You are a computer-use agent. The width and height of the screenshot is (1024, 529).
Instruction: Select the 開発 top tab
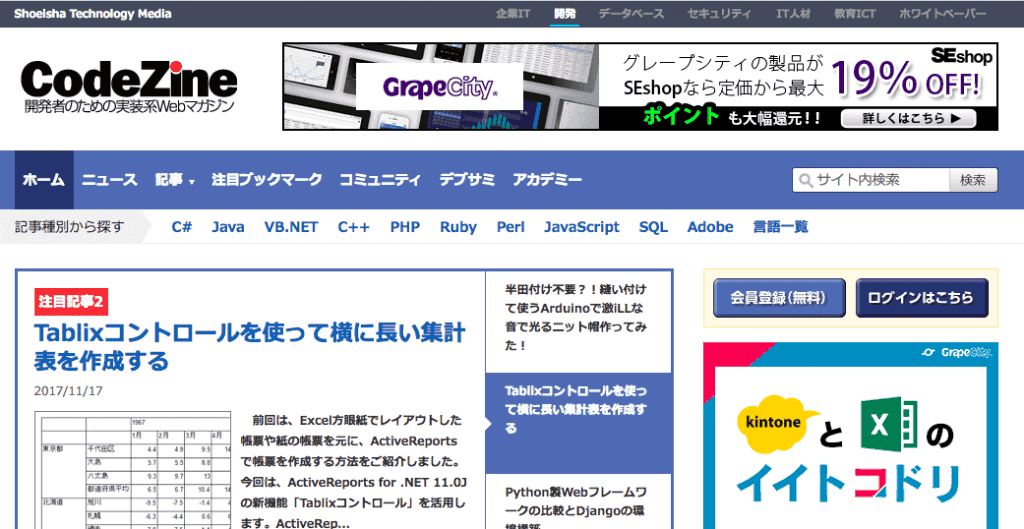coord(564,14)
